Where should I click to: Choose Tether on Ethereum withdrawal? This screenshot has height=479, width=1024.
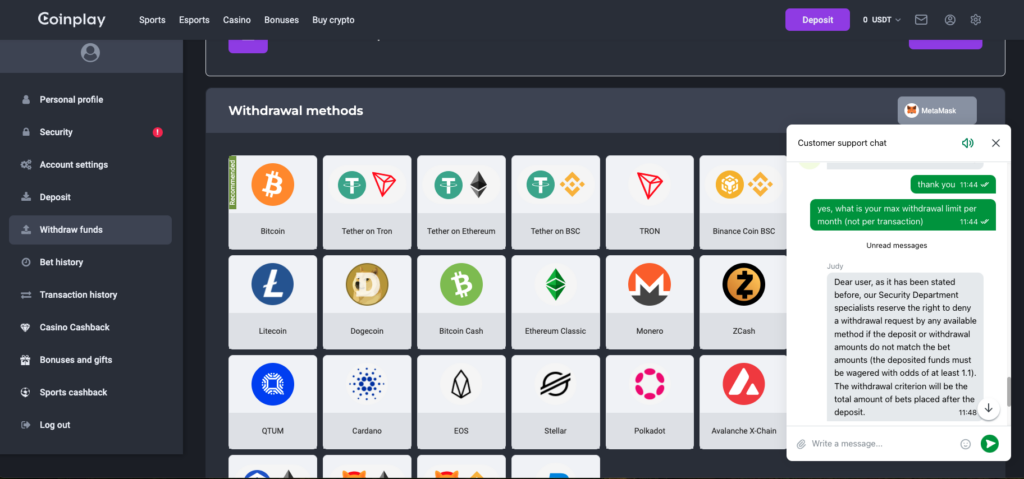pyautogui.click(x=461, y=202)
